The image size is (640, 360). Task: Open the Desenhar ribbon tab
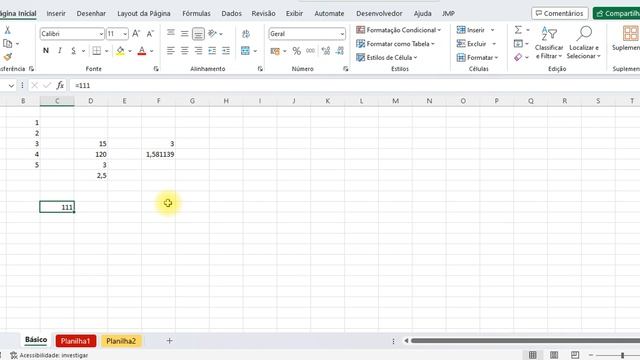coord(91,13)
